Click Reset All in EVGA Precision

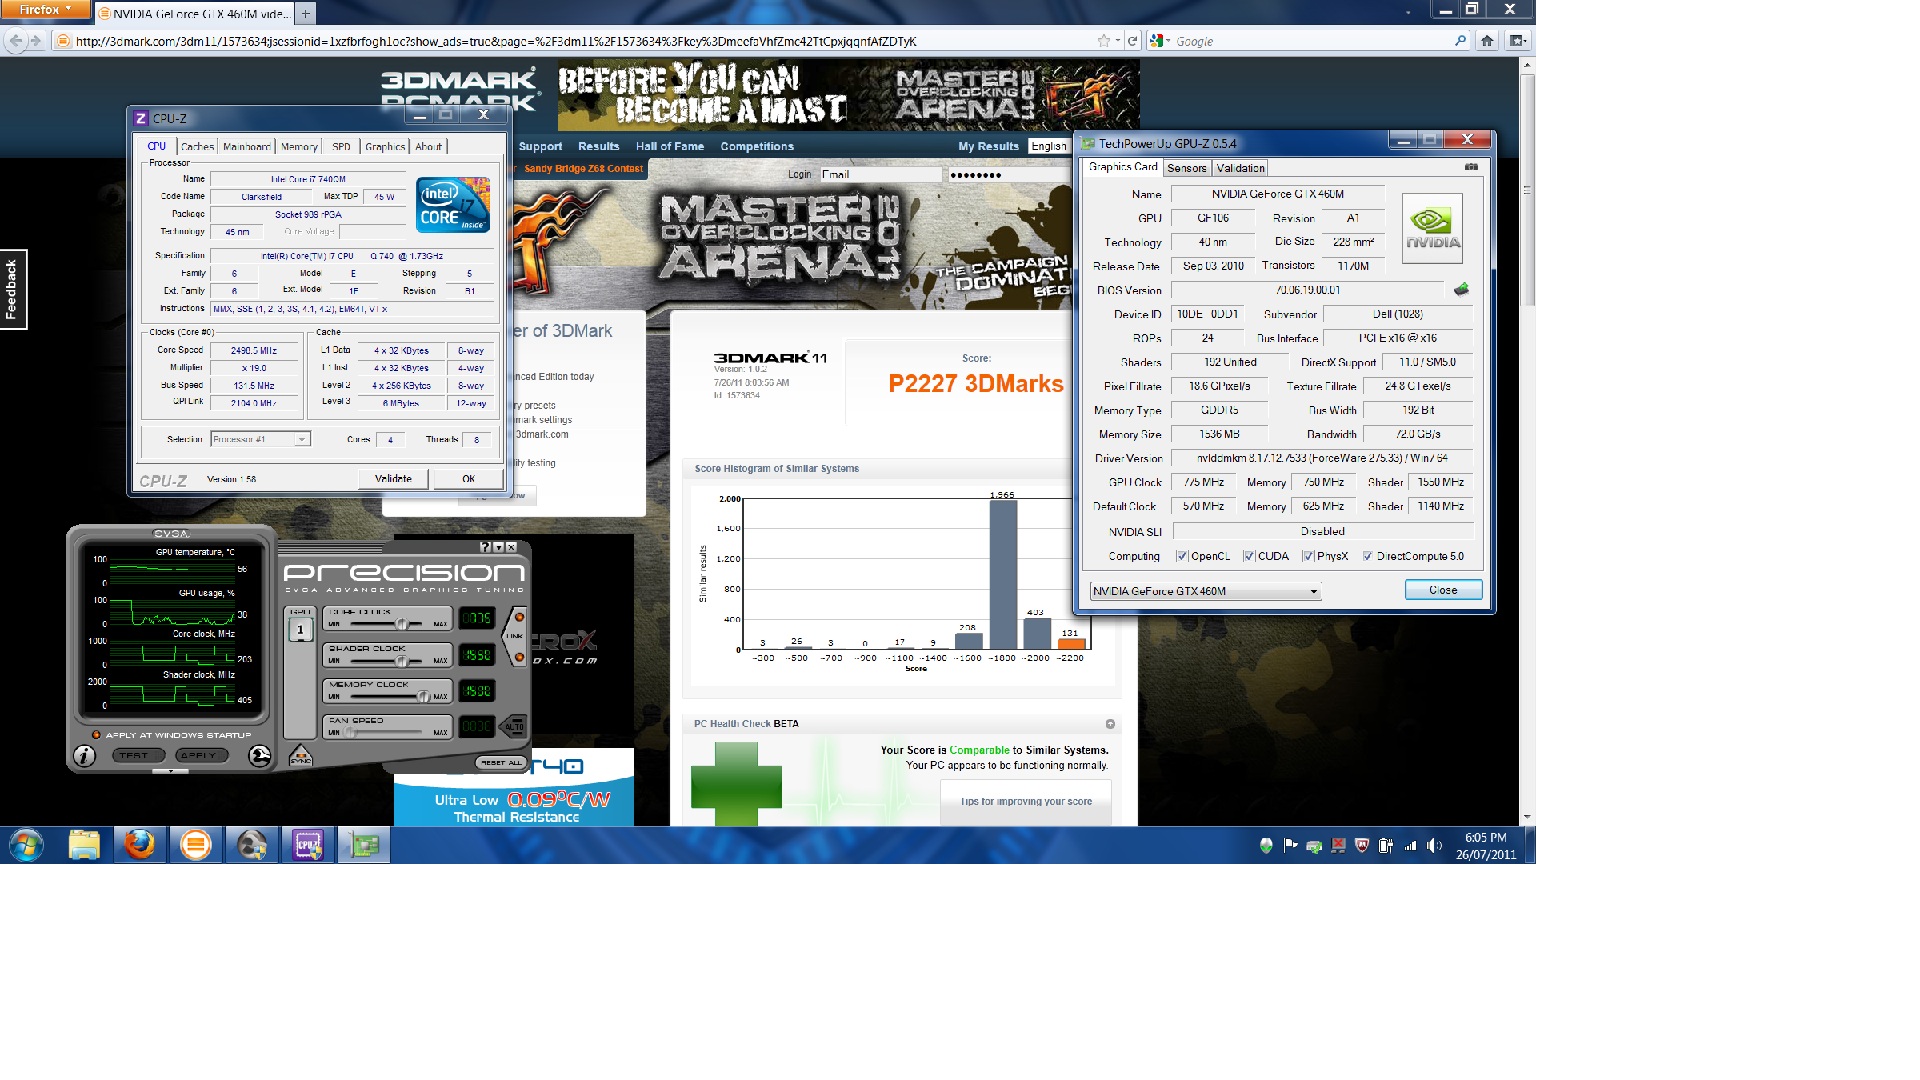pyautogui.click(x=501, y=762)
